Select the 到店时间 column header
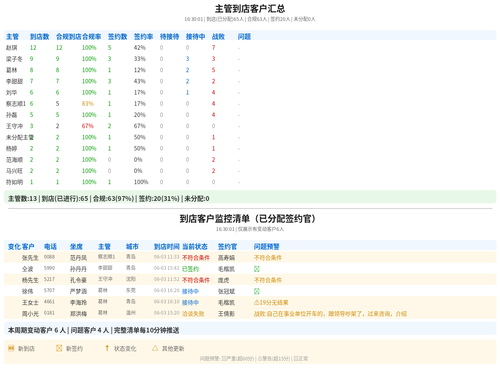Viewport: 500px width, 381px height. coord(167,246)
